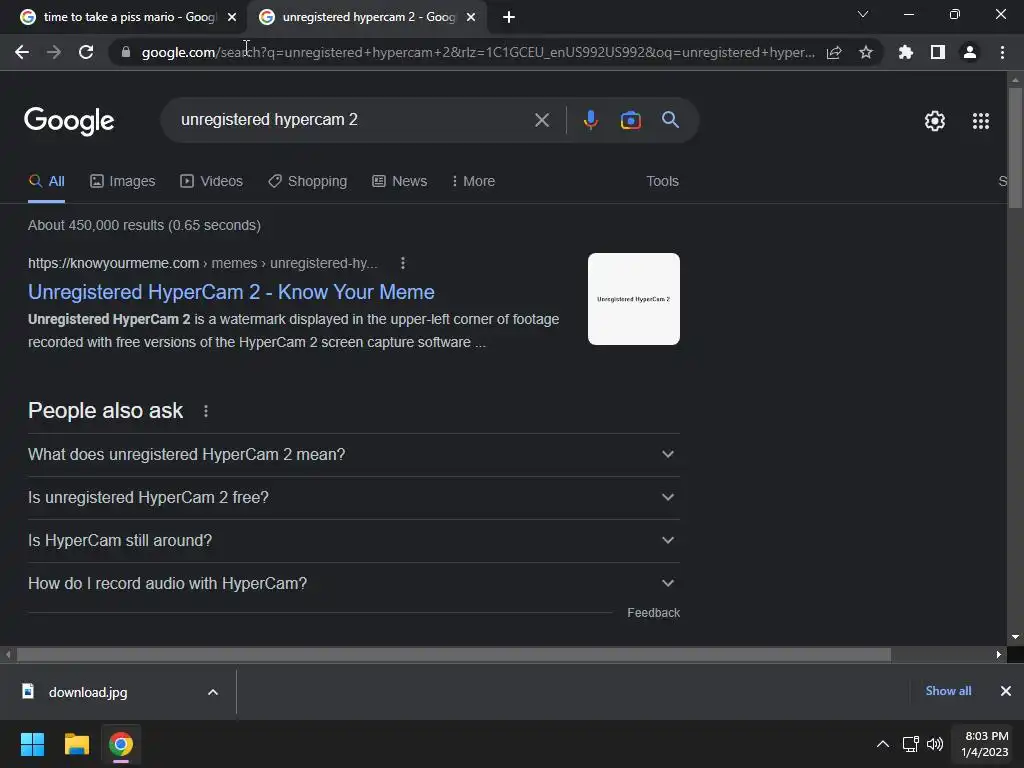Click the knowyourmeme.com URL breadcrumb
This screenshot has height=768, width=1024.
202,263
